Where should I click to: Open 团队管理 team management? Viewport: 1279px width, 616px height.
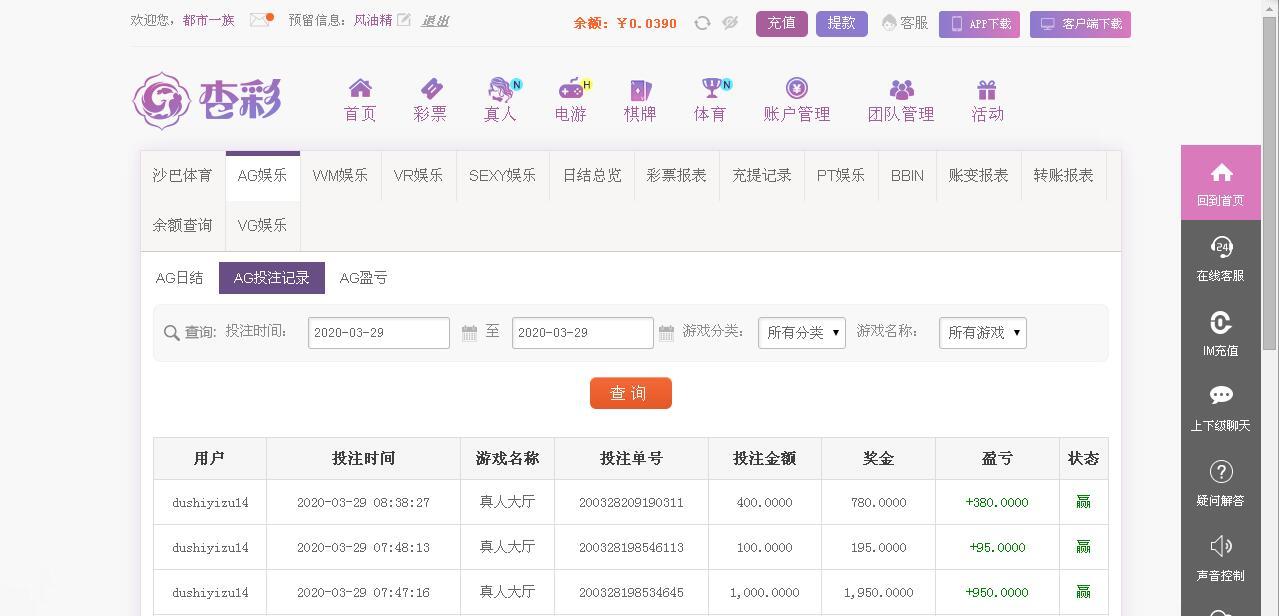tap(901, 98)
